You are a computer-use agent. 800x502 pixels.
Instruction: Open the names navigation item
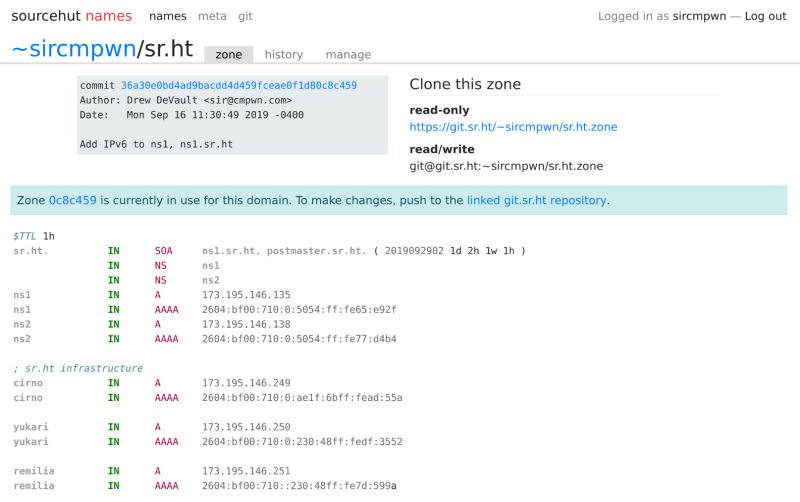pos(167,16)
